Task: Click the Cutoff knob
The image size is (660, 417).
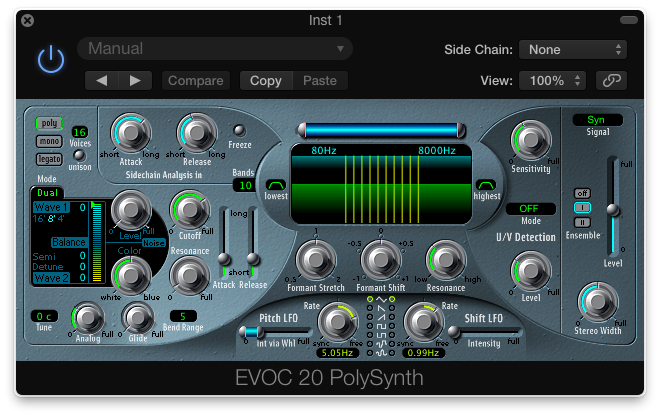Action: [190, 210]
